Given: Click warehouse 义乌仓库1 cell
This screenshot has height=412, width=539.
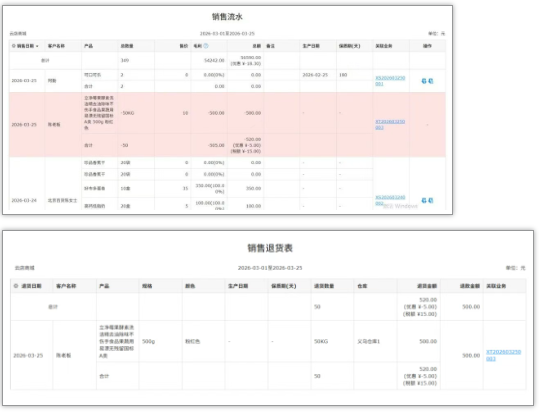Looking at the screenshot, I should 368,341.
